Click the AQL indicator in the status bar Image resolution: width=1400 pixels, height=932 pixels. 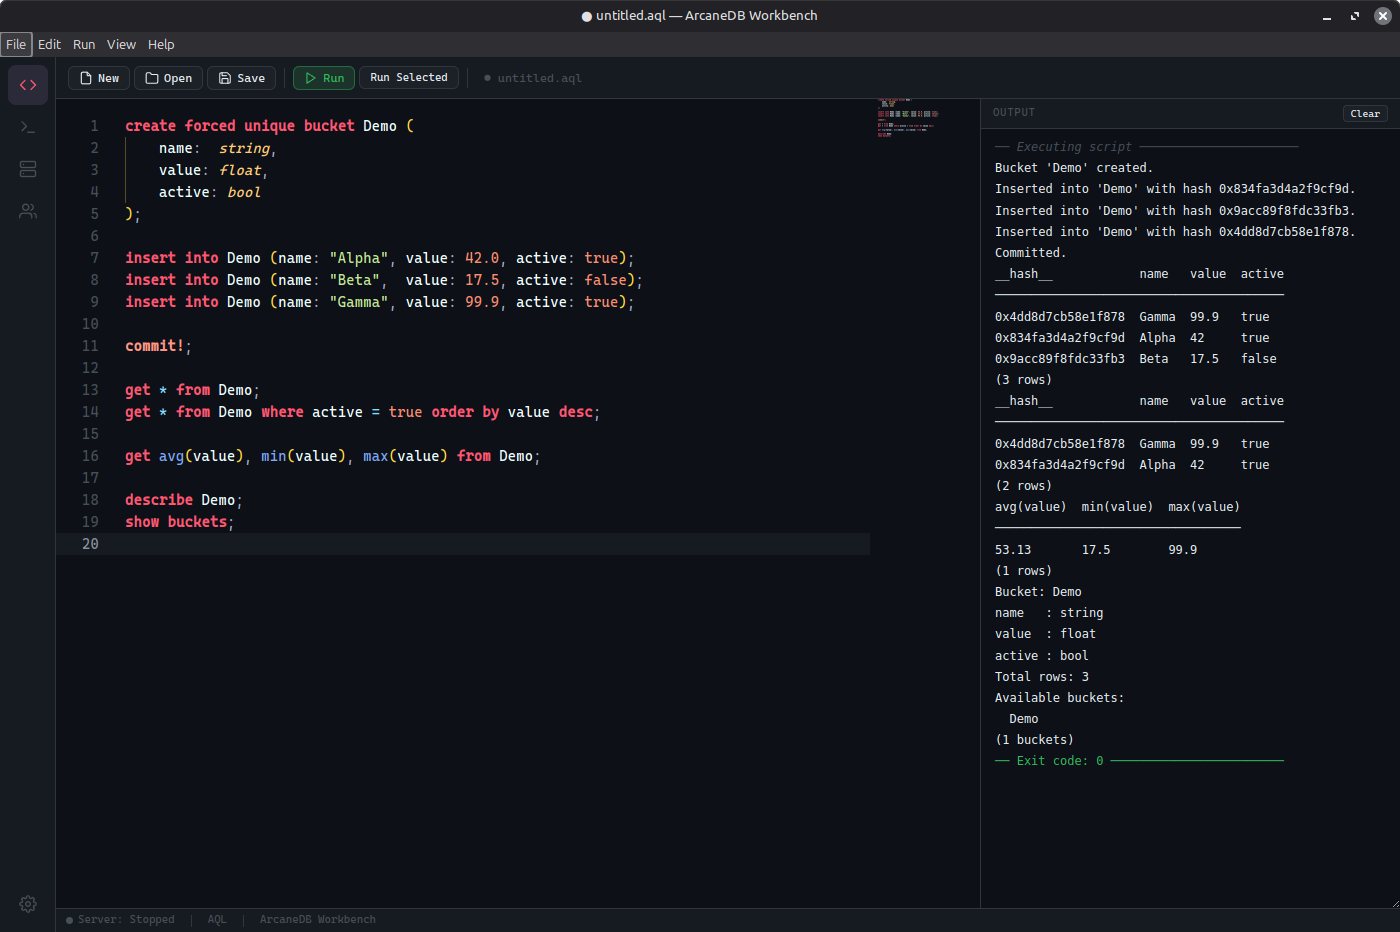pos(217,919)
